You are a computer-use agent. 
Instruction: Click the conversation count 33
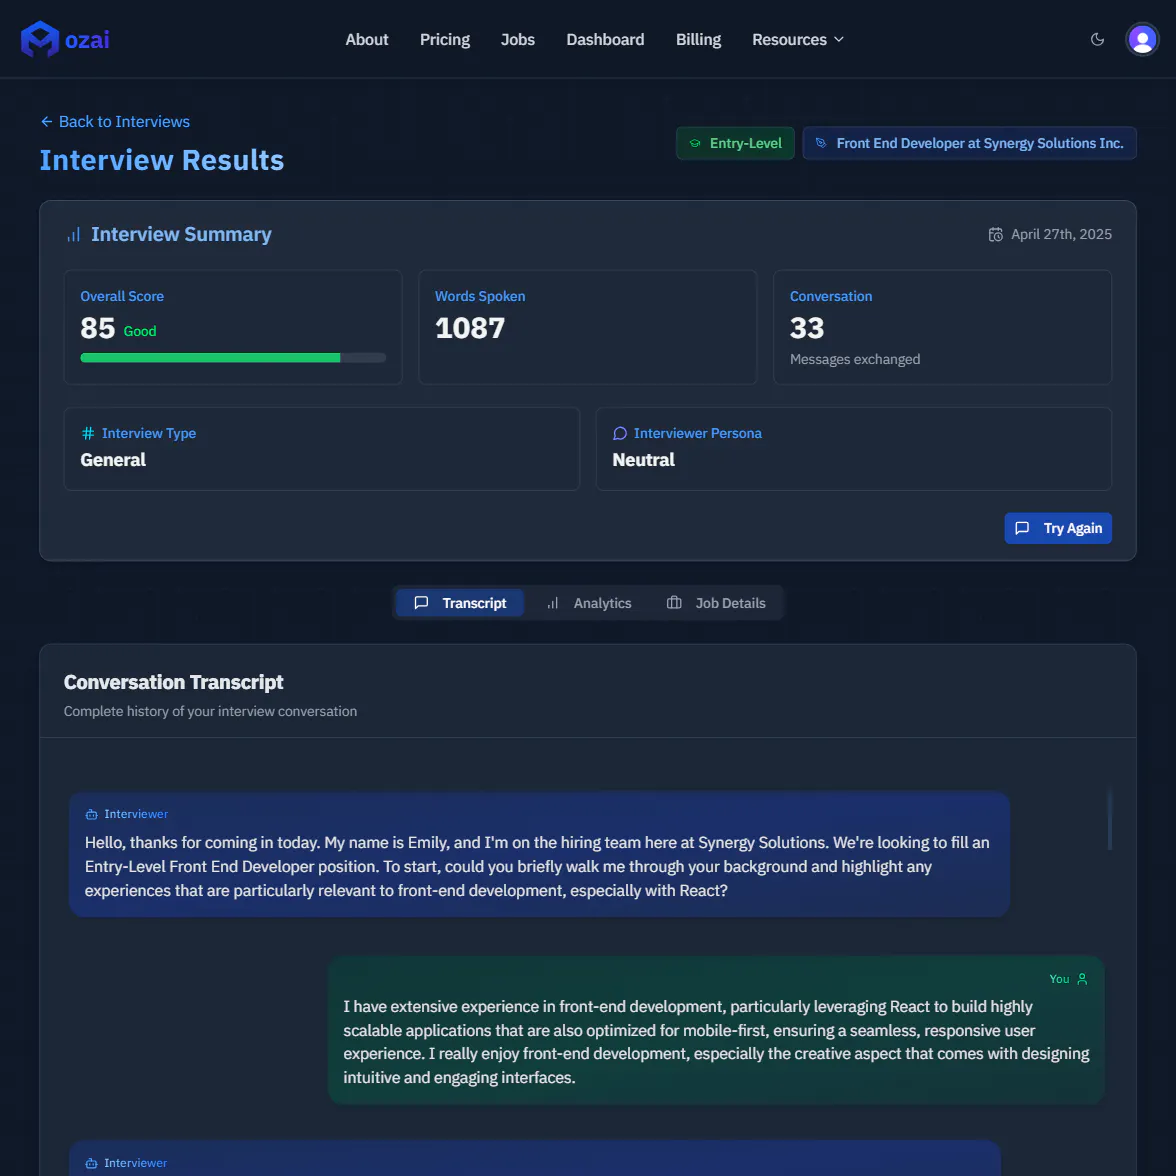tap(807, 328)
